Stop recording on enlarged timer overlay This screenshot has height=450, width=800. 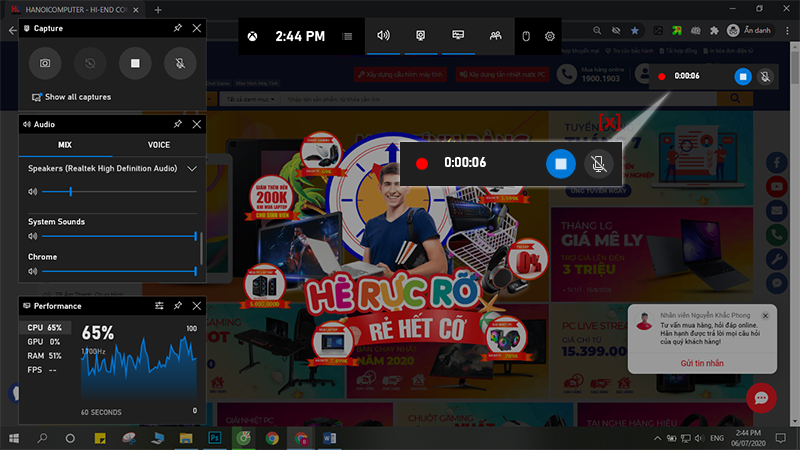point(561,164)
